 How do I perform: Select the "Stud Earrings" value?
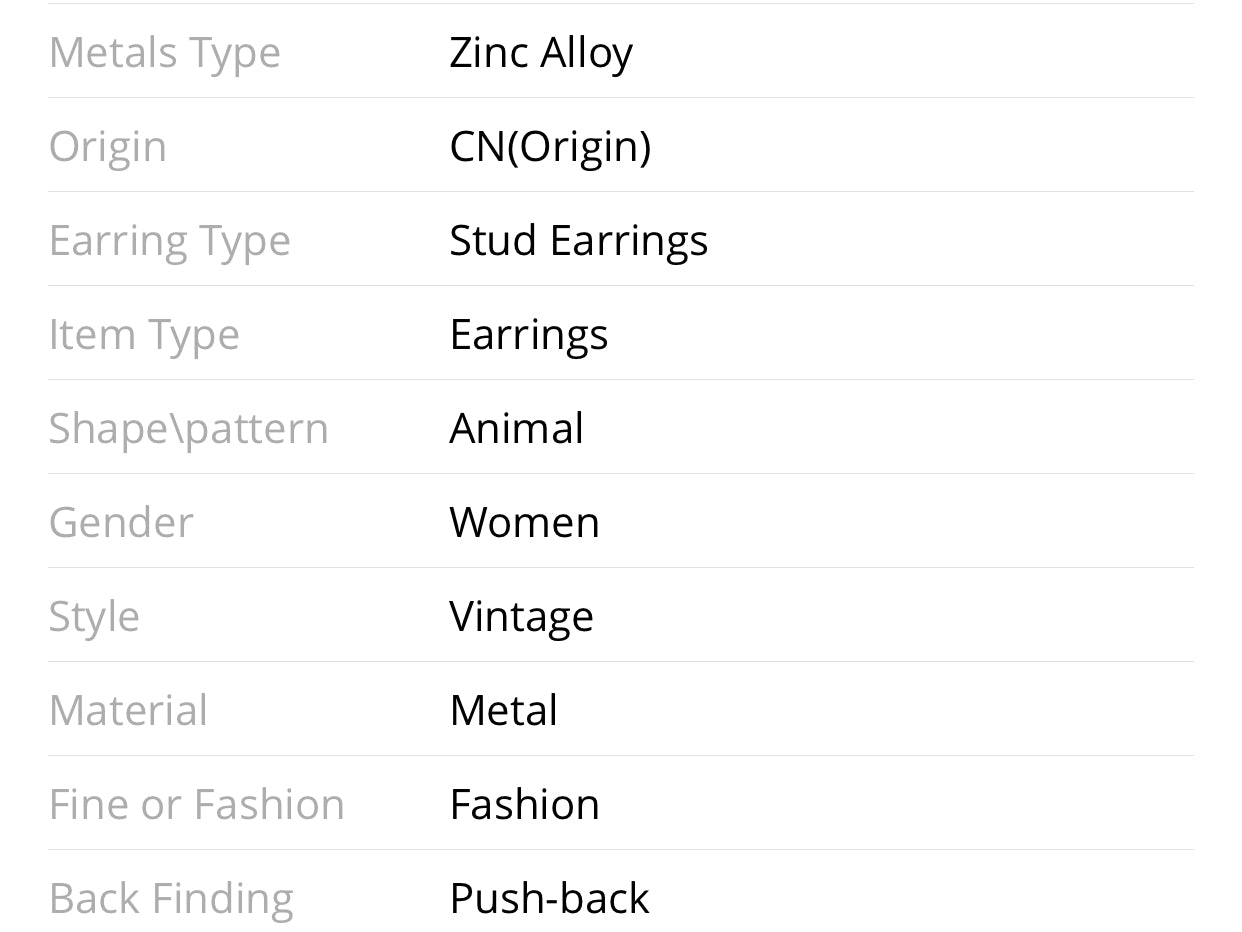(x=578, y=241)
